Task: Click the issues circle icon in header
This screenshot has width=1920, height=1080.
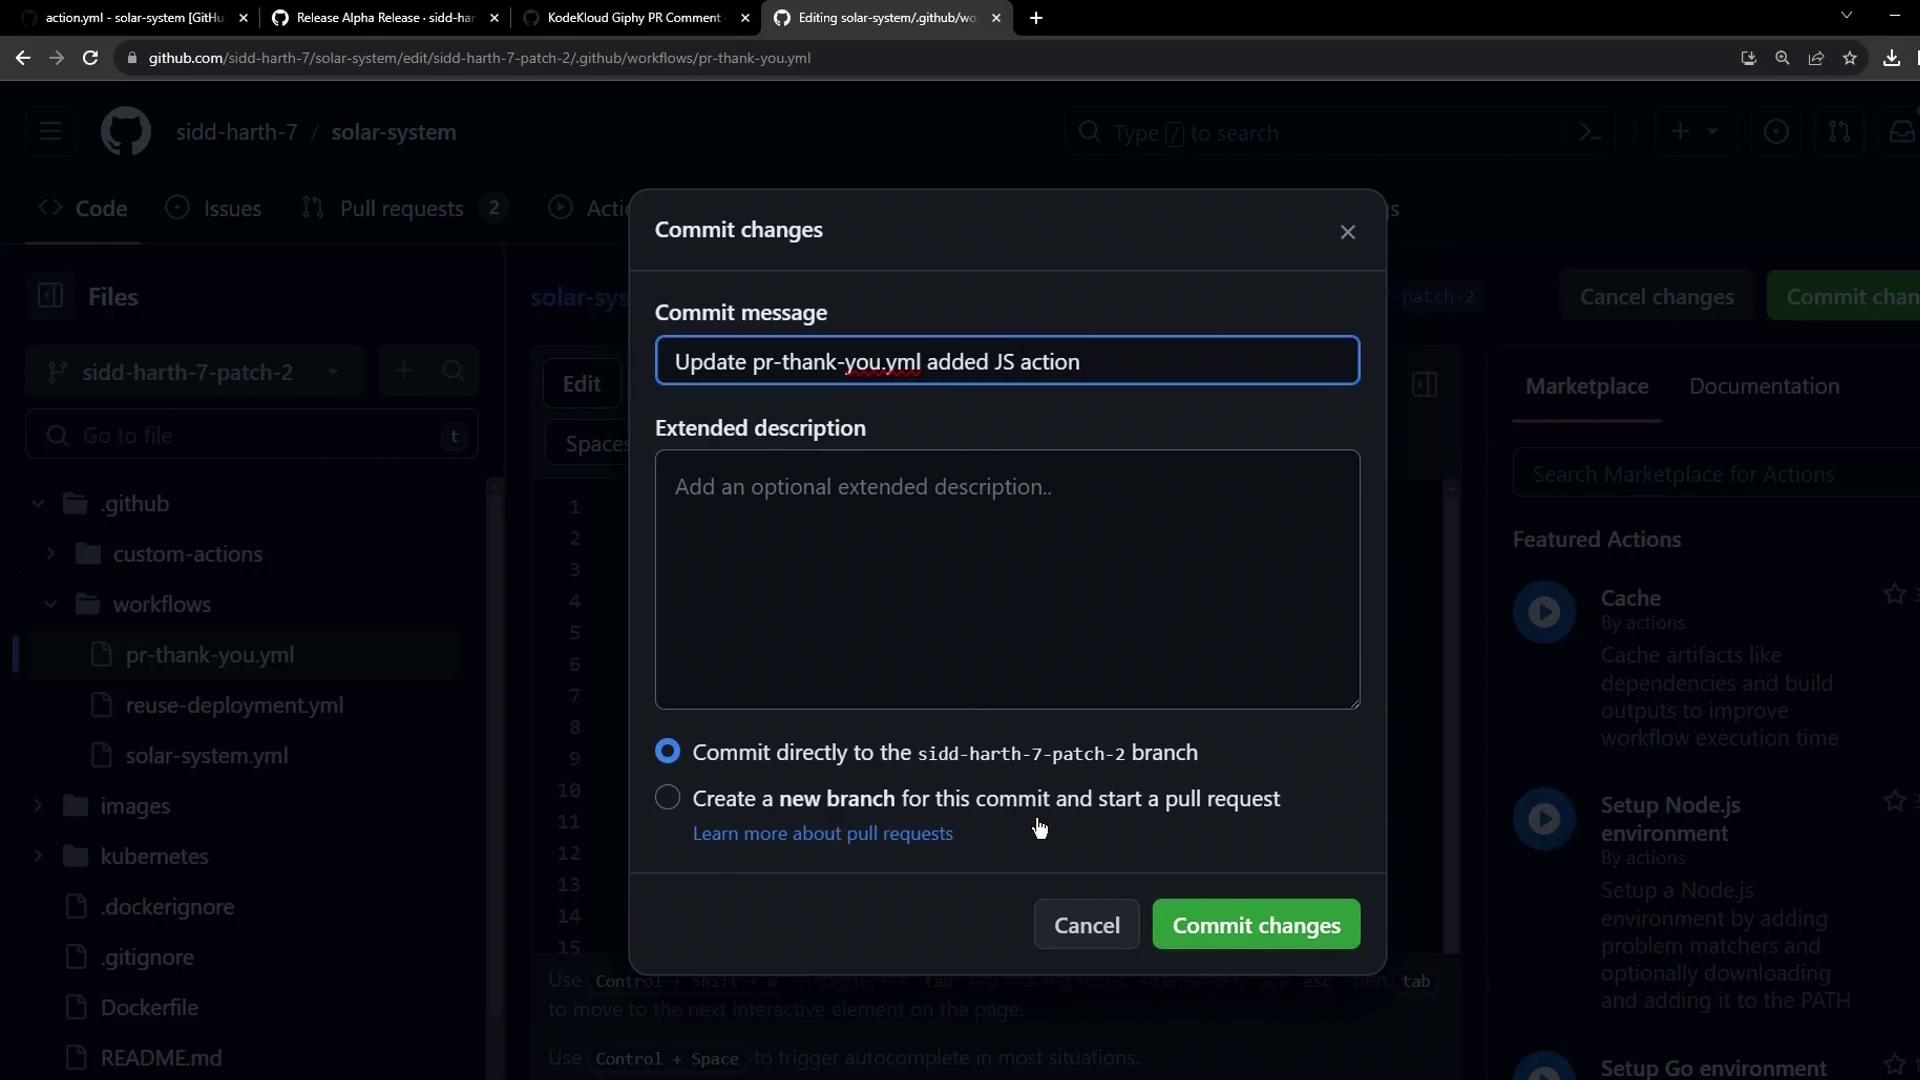Action: coord(1776,132)
